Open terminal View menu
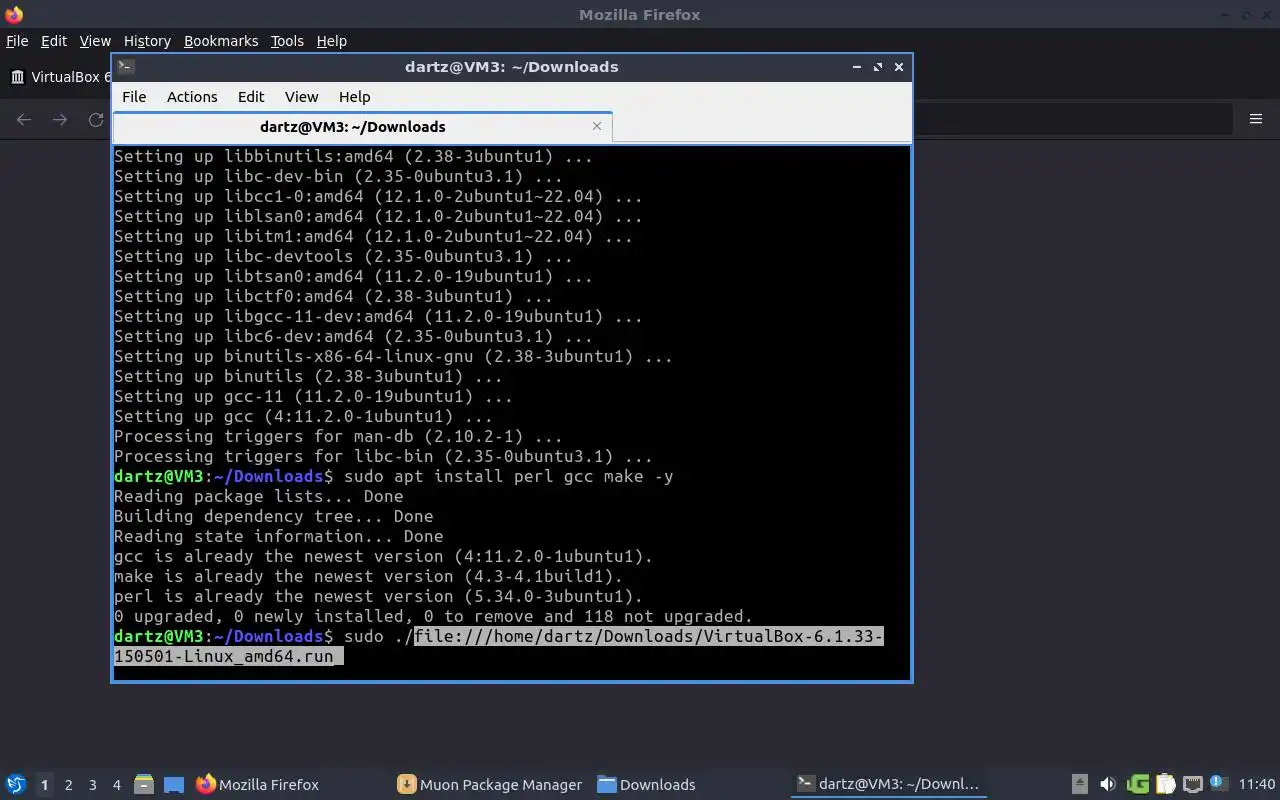 click(301, 97)
